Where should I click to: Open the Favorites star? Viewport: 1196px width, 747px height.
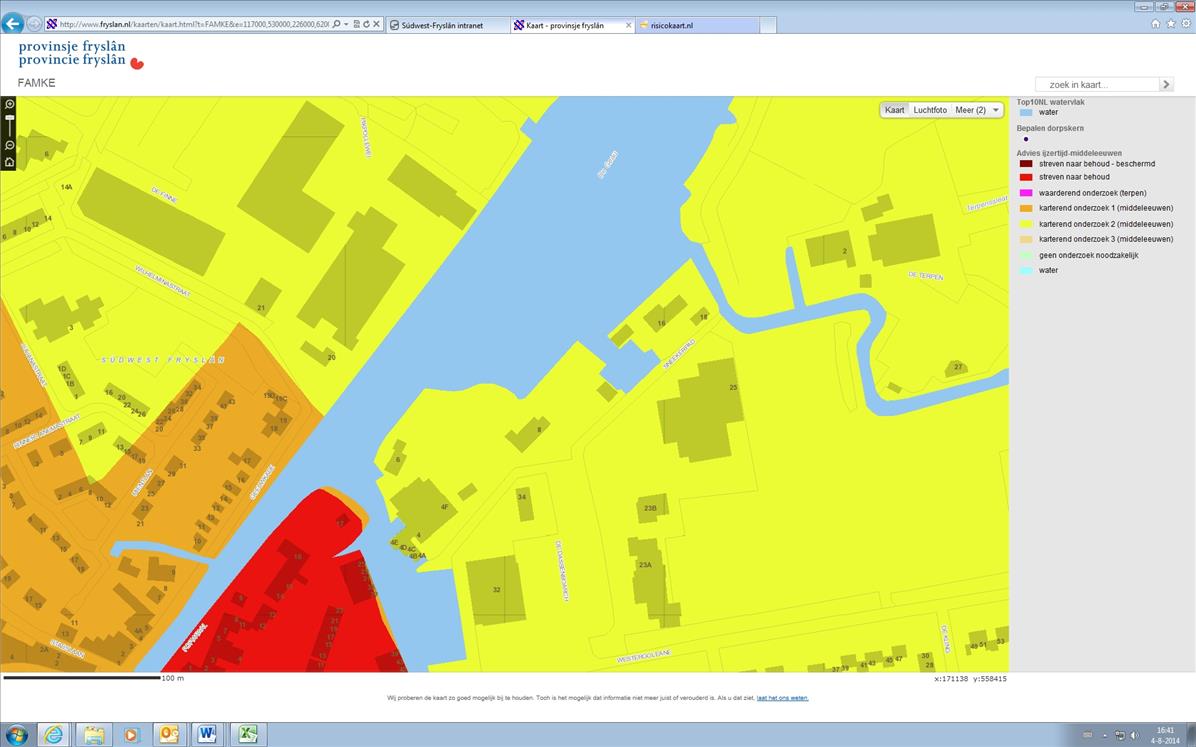pyautogui.click(x=1170, y=24)
